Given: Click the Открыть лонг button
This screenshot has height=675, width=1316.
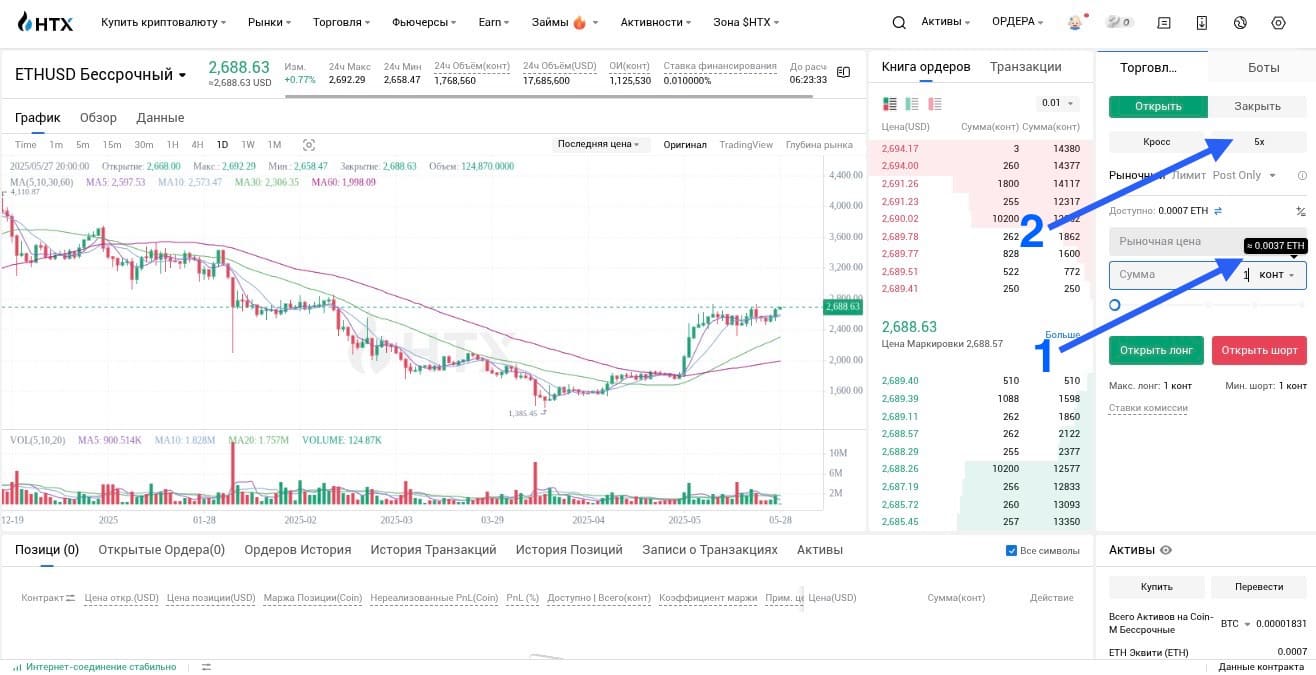Looking at the screenshot, I should pos(1156,351).
